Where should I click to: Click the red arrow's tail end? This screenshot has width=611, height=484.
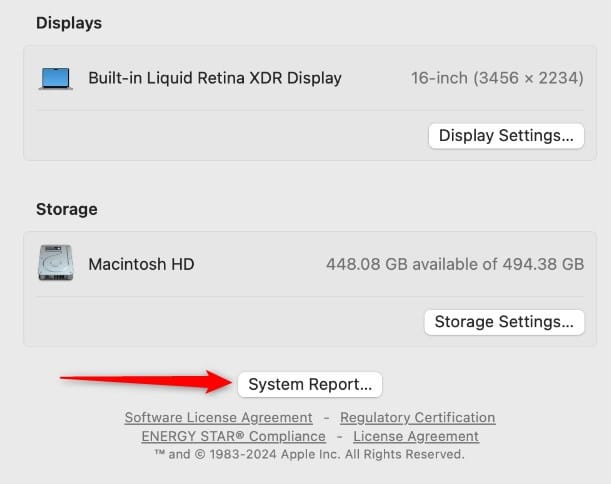click(x=66, y=378)
